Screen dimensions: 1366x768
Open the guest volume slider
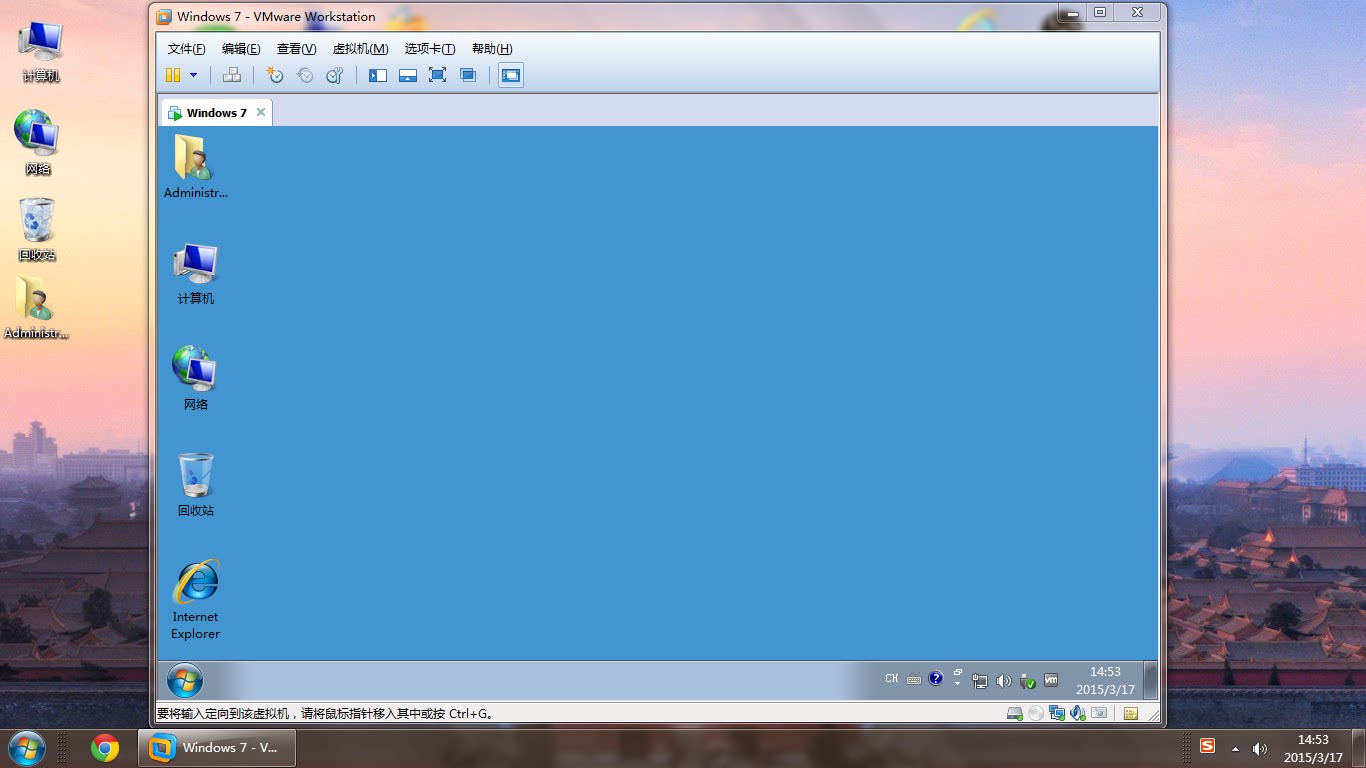coord(1004,681)
